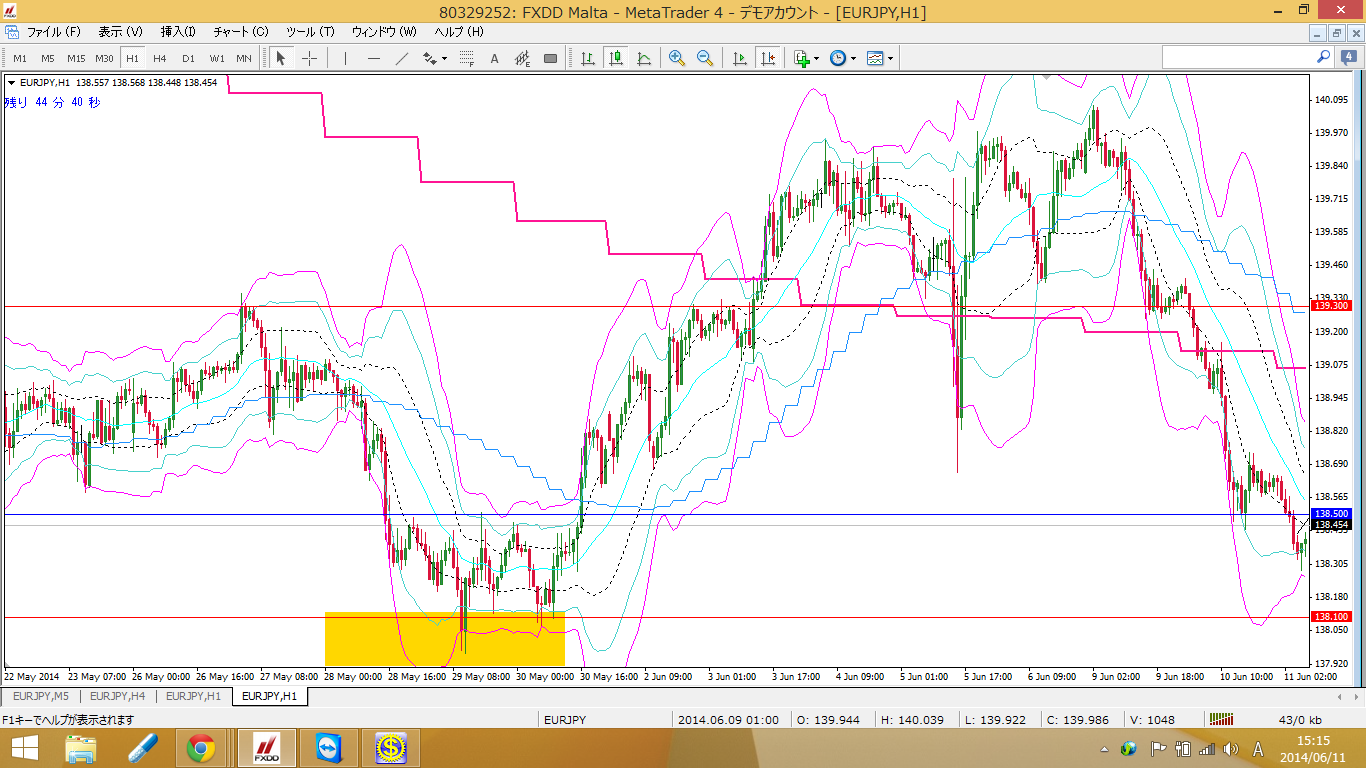
Task: Select D1 timeframe
Action: [188, 58]
